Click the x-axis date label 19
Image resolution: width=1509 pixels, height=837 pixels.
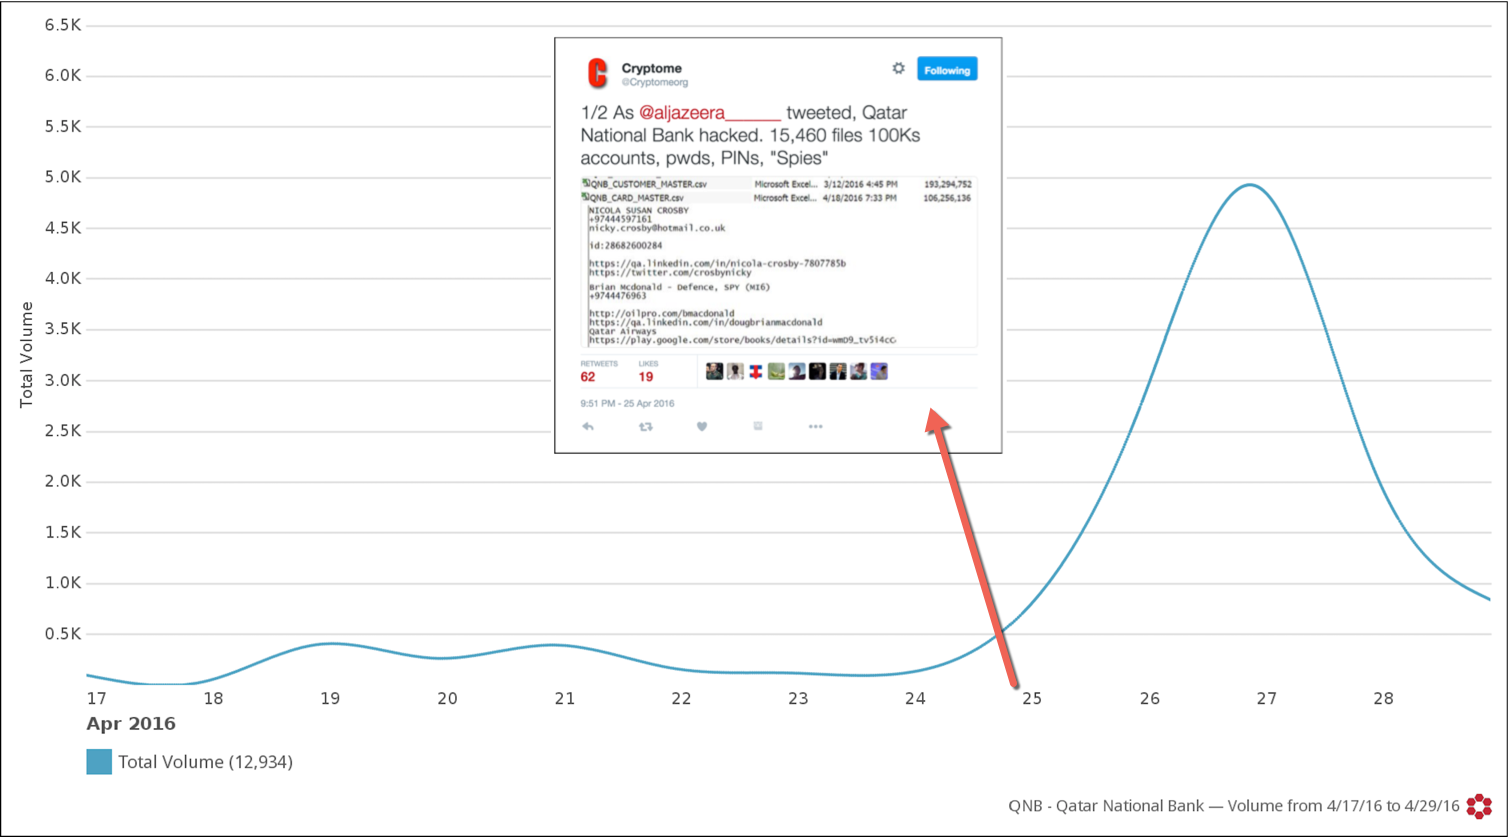330,698
